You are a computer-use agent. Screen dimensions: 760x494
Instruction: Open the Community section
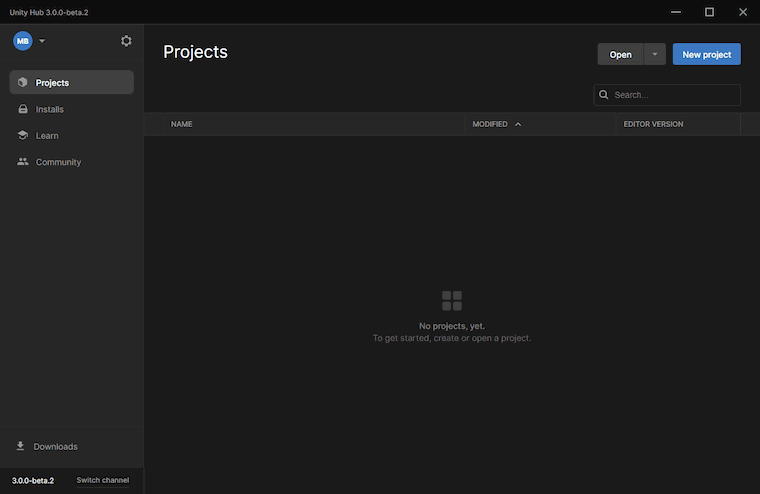click(58, 162)
